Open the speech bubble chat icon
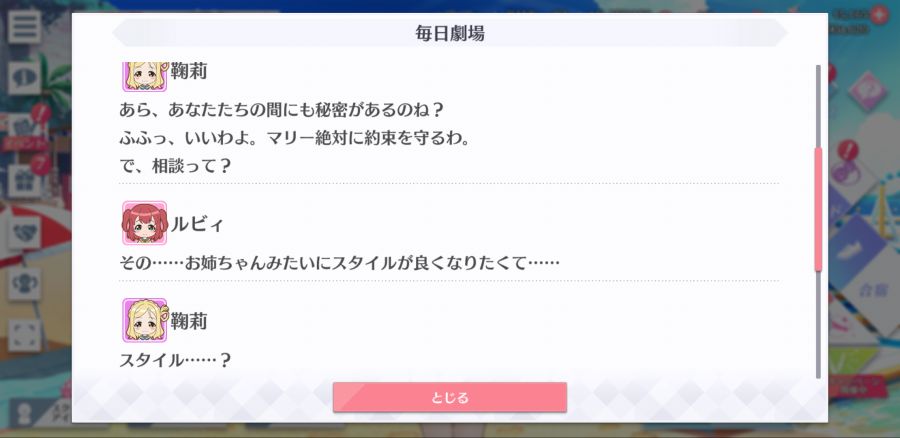The image size is (900, 438). click(x=25, y=78)
